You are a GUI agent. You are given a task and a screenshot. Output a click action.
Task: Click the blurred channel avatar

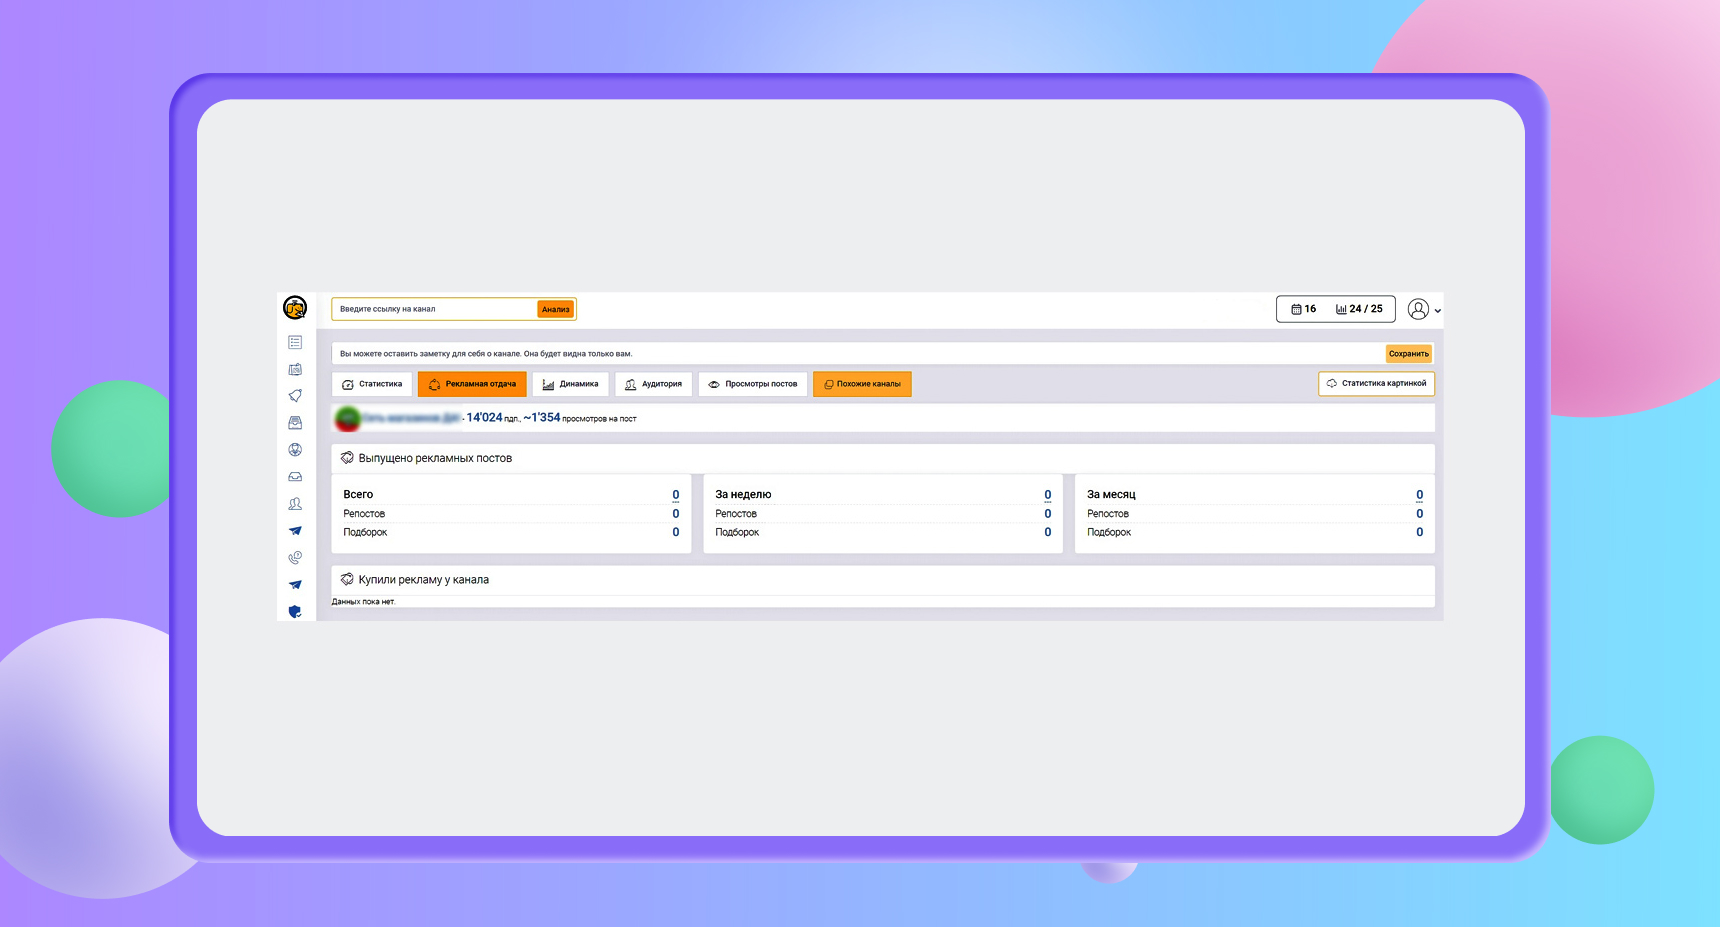click(x=347, y=418)
